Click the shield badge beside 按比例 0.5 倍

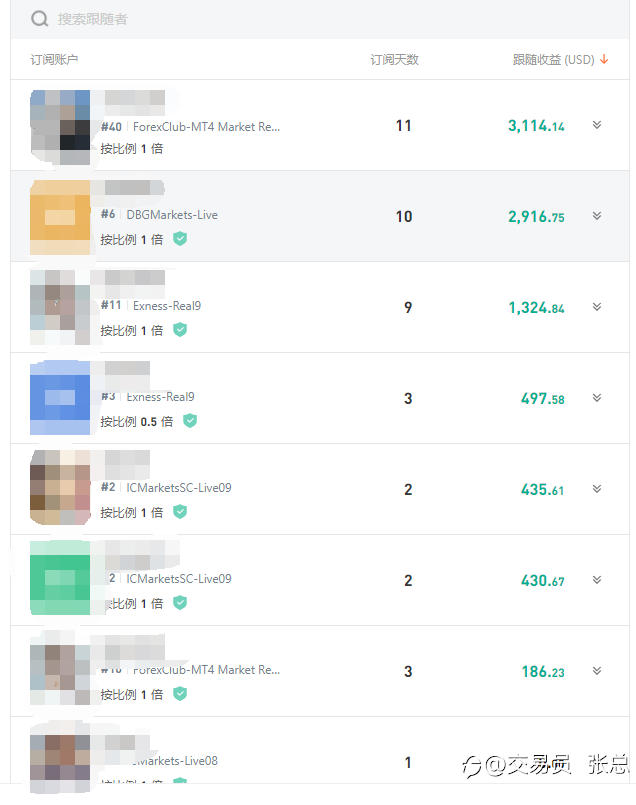pyautogui.click(x=190, y=420)
